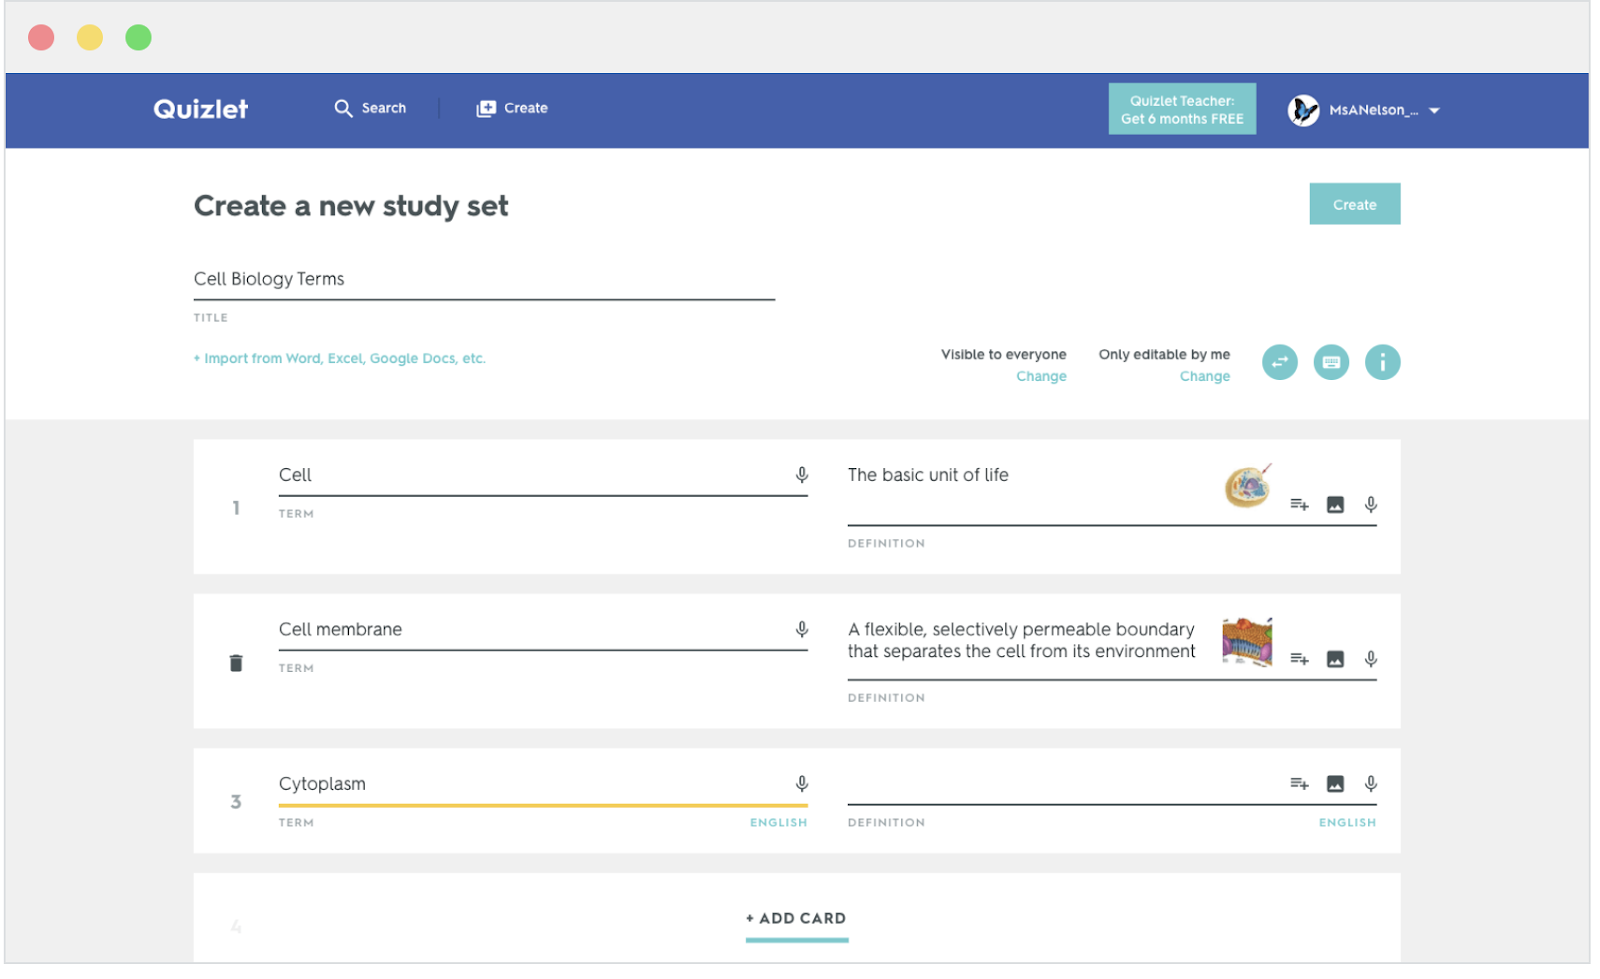The image size is (1600, 979).
Task: Delete the Cell membrane card with trash icon
Action: 236,663
